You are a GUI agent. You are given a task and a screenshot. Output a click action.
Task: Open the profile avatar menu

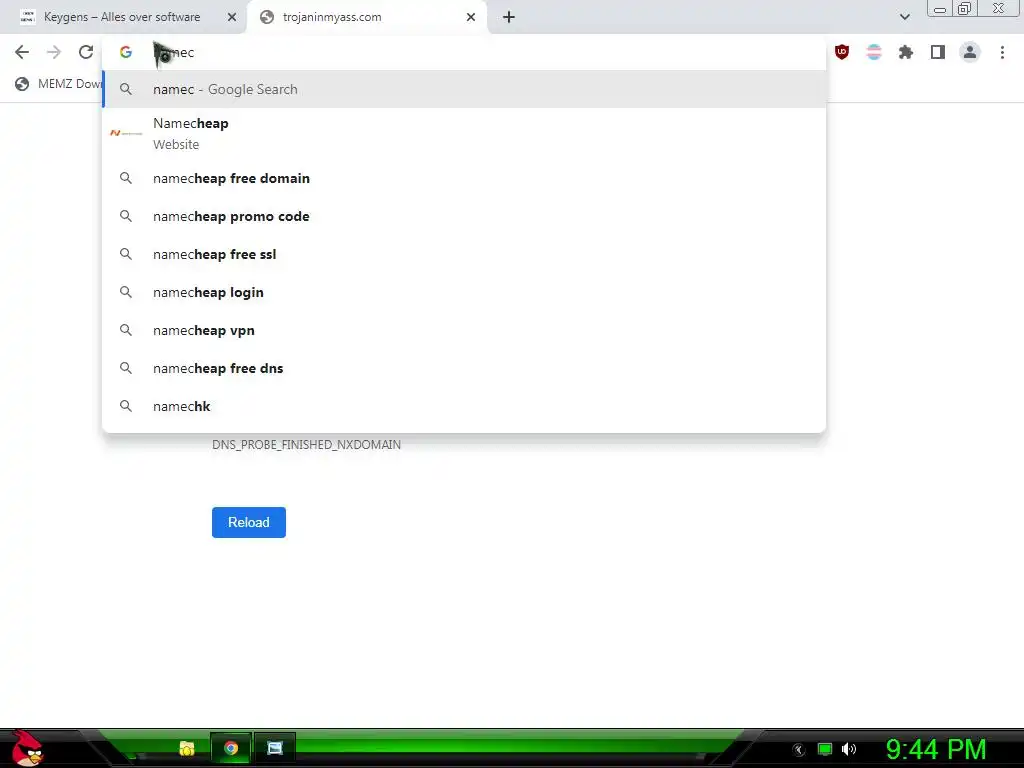970,52
